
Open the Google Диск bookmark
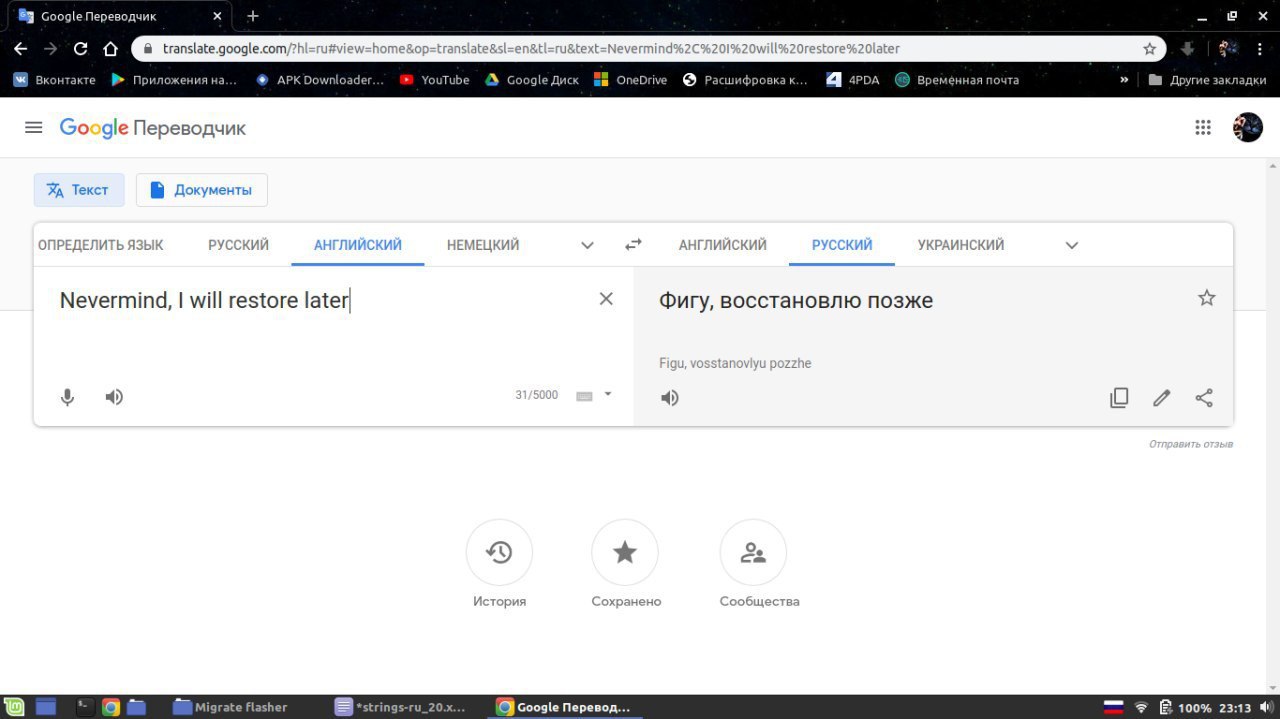(532, 80)
